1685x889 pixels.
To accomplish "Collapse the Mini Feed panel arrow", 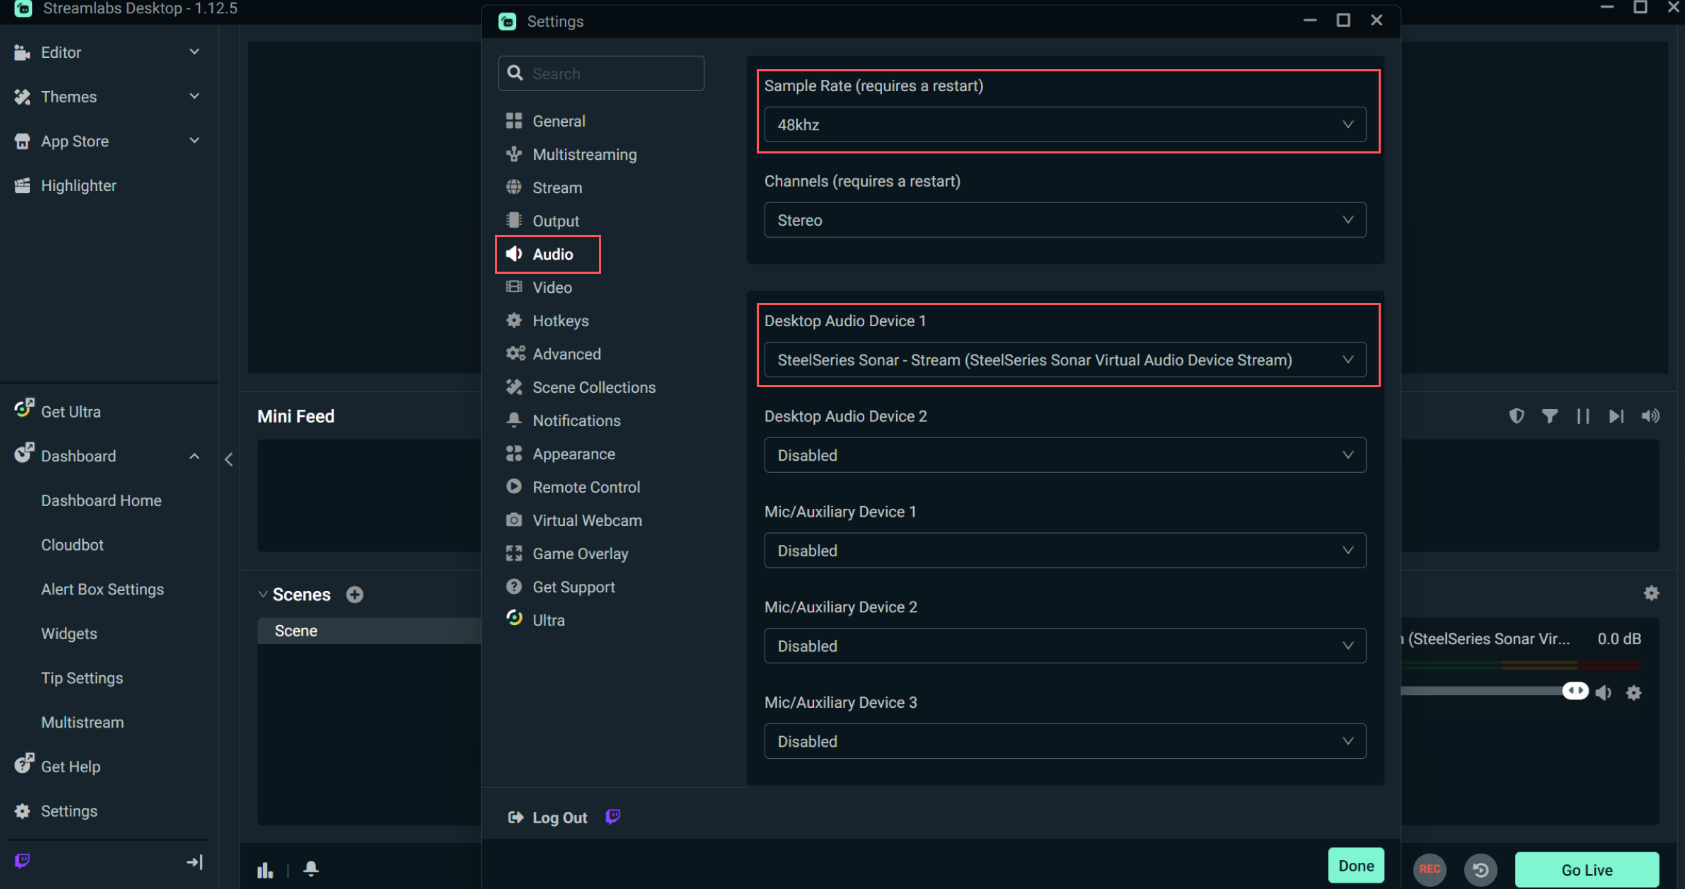I will 229,459.
